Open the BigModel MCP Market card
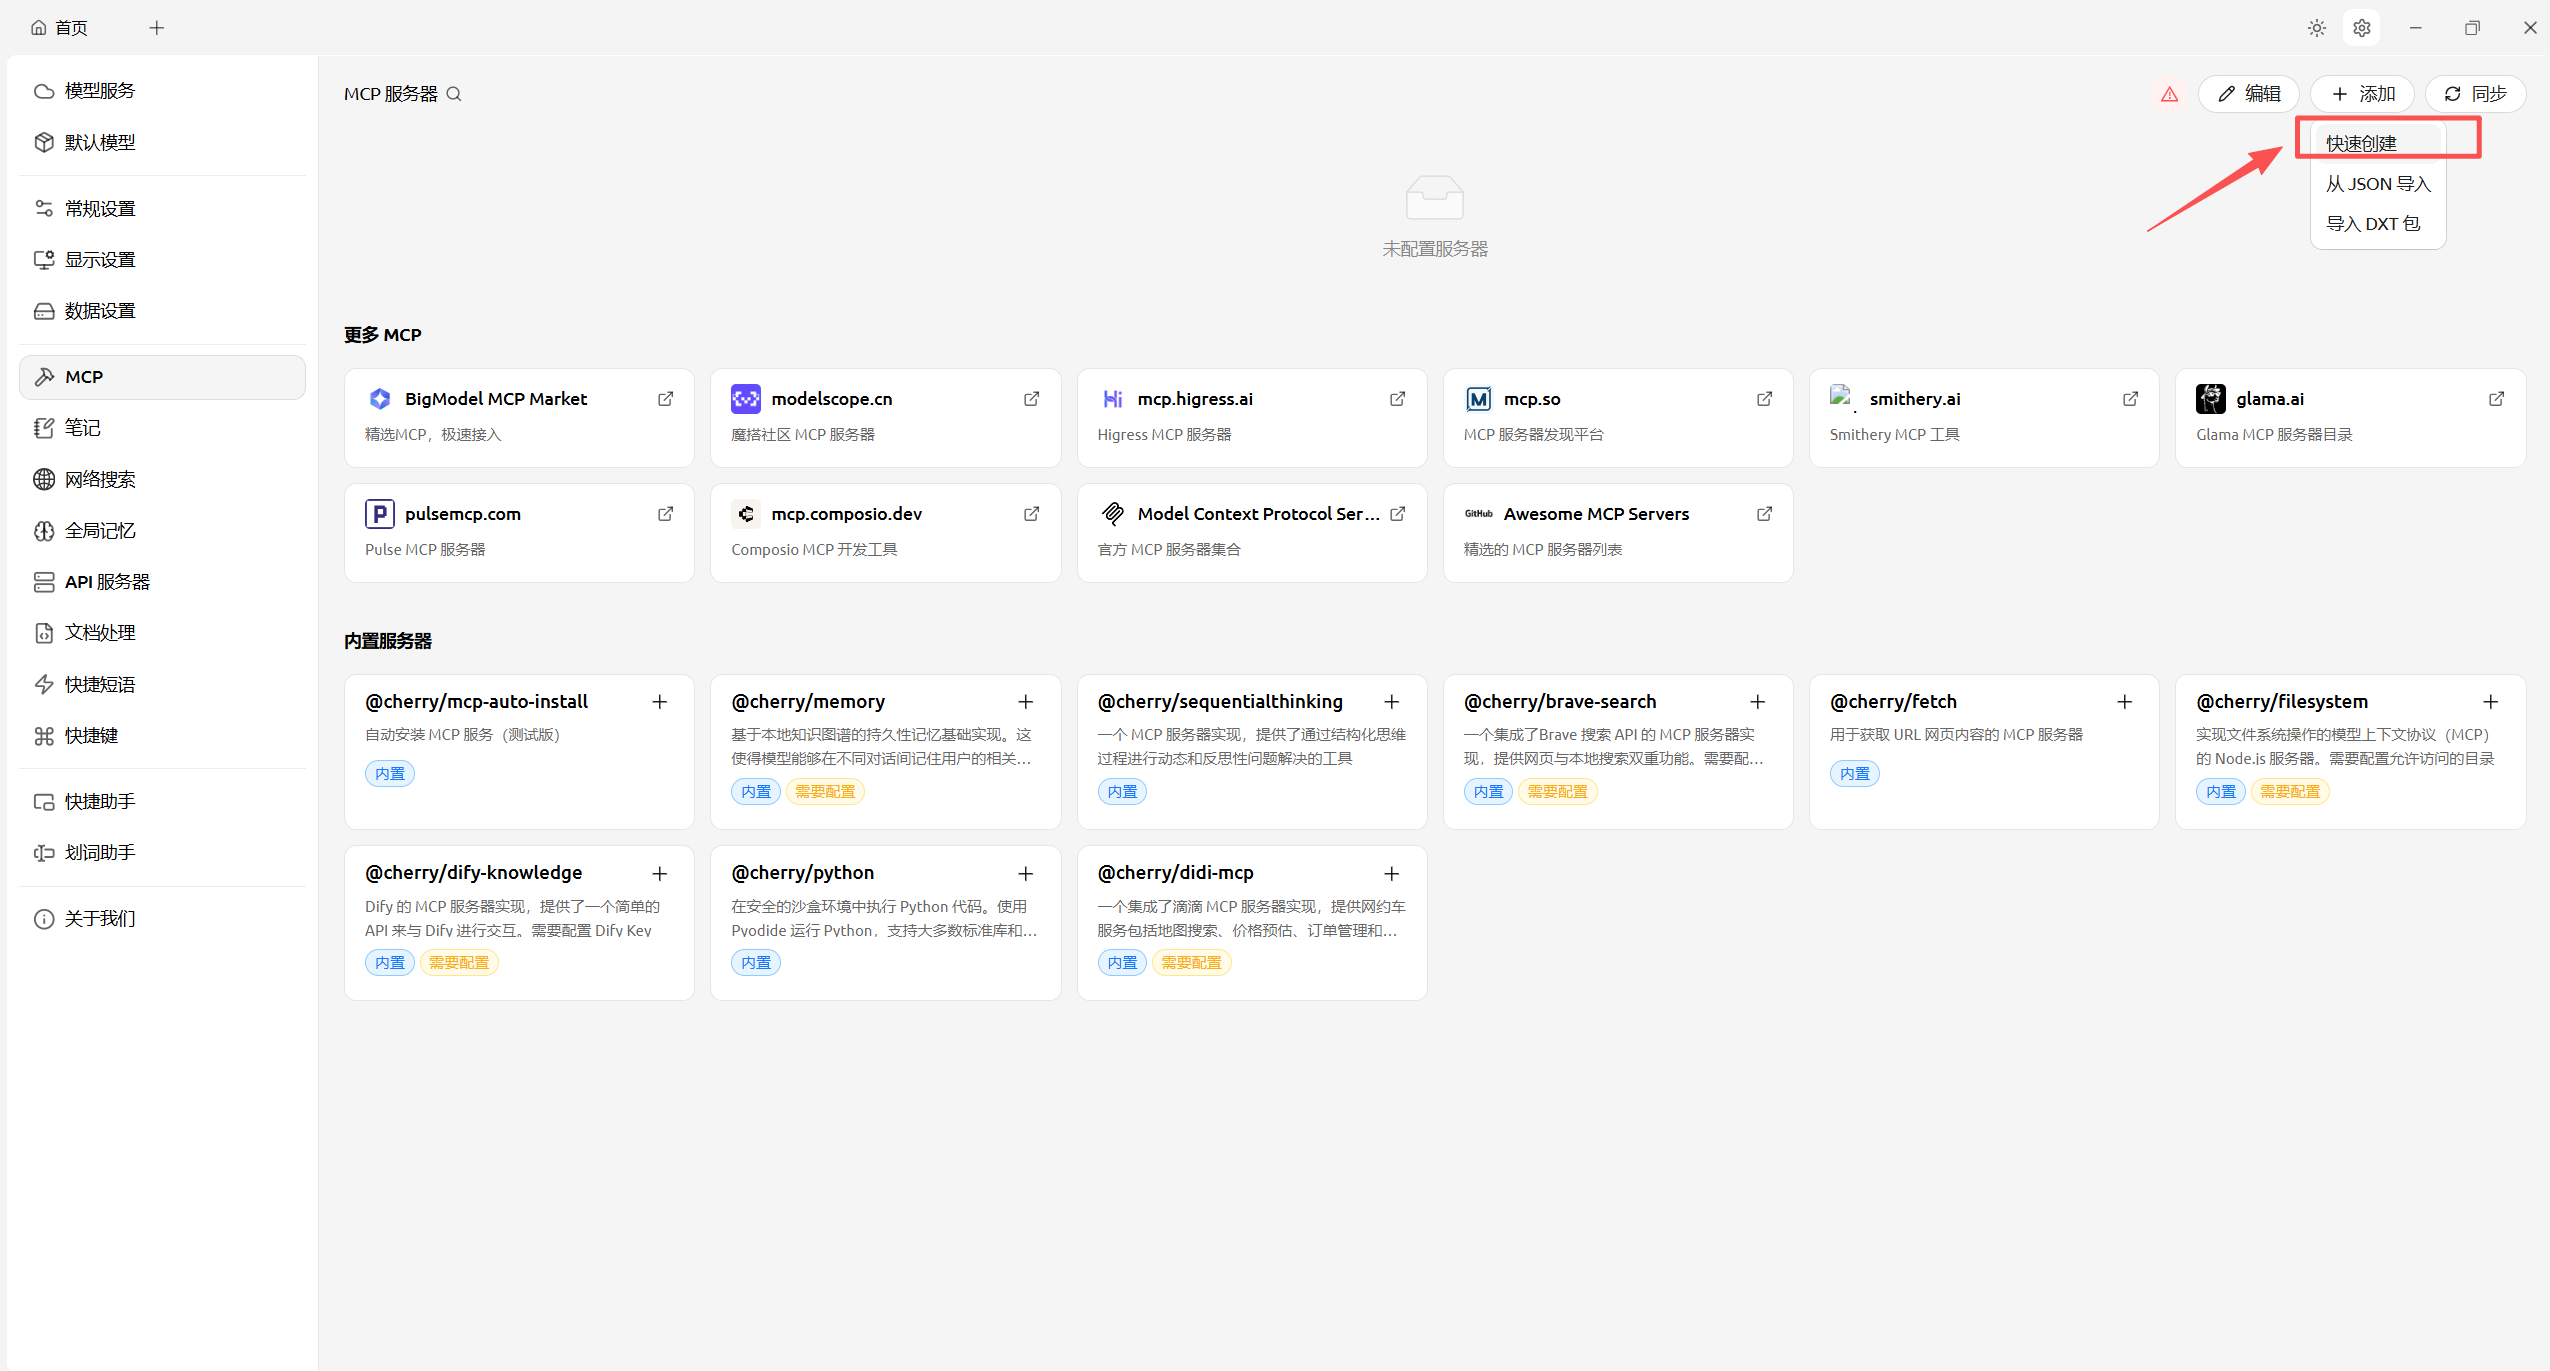The height and width of the screenshot is (1371, 2550). click(496, 399)
